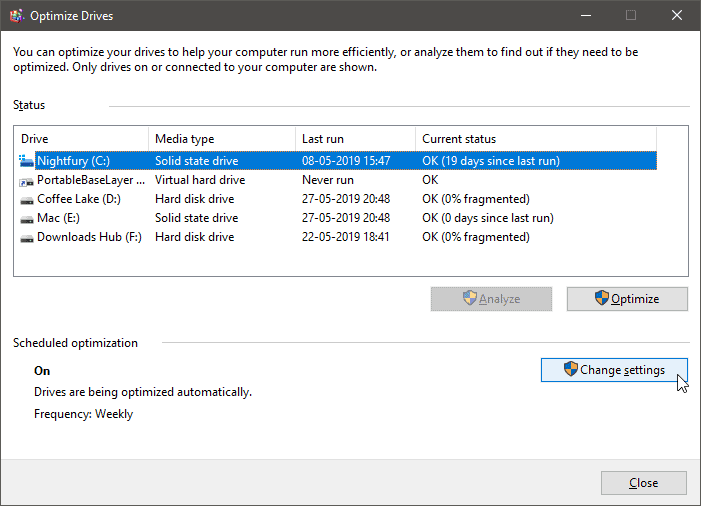
Task: Click the Optimize Drives title bar app icon
Action: [17, 16]
